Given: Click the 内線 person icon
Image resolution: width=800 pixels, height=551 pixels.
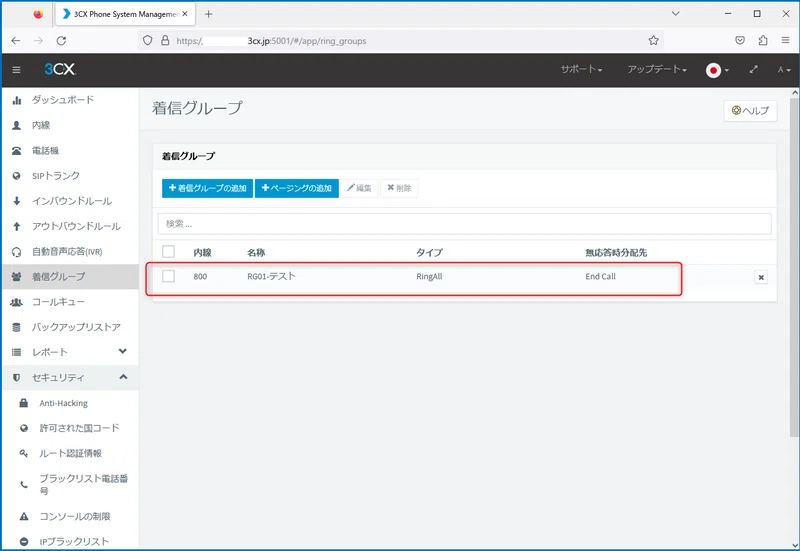Looking at the screenshot, I should pos(16,125).
